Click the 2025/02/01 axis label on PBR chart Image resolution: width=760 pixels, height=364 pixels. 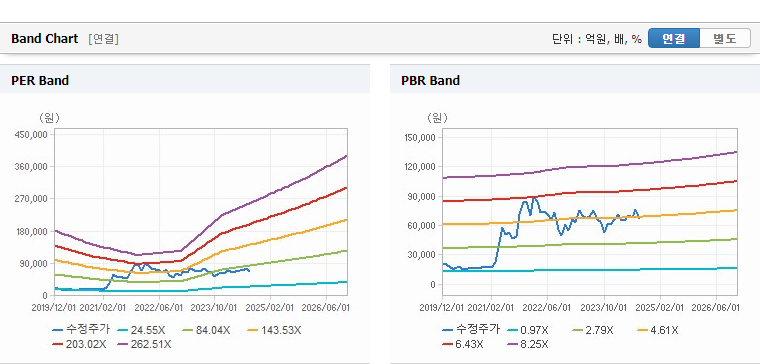(x=660, y=307)
